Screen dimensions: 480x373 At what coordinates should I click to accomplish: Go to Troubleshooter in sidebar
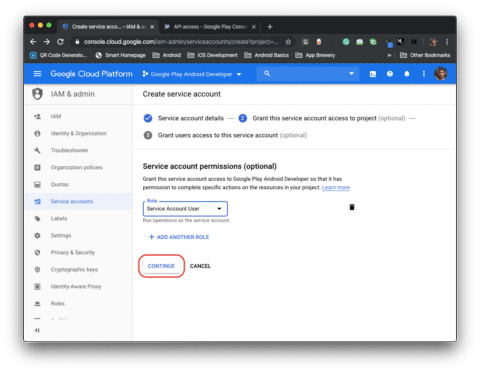click(x=69, y=150)
